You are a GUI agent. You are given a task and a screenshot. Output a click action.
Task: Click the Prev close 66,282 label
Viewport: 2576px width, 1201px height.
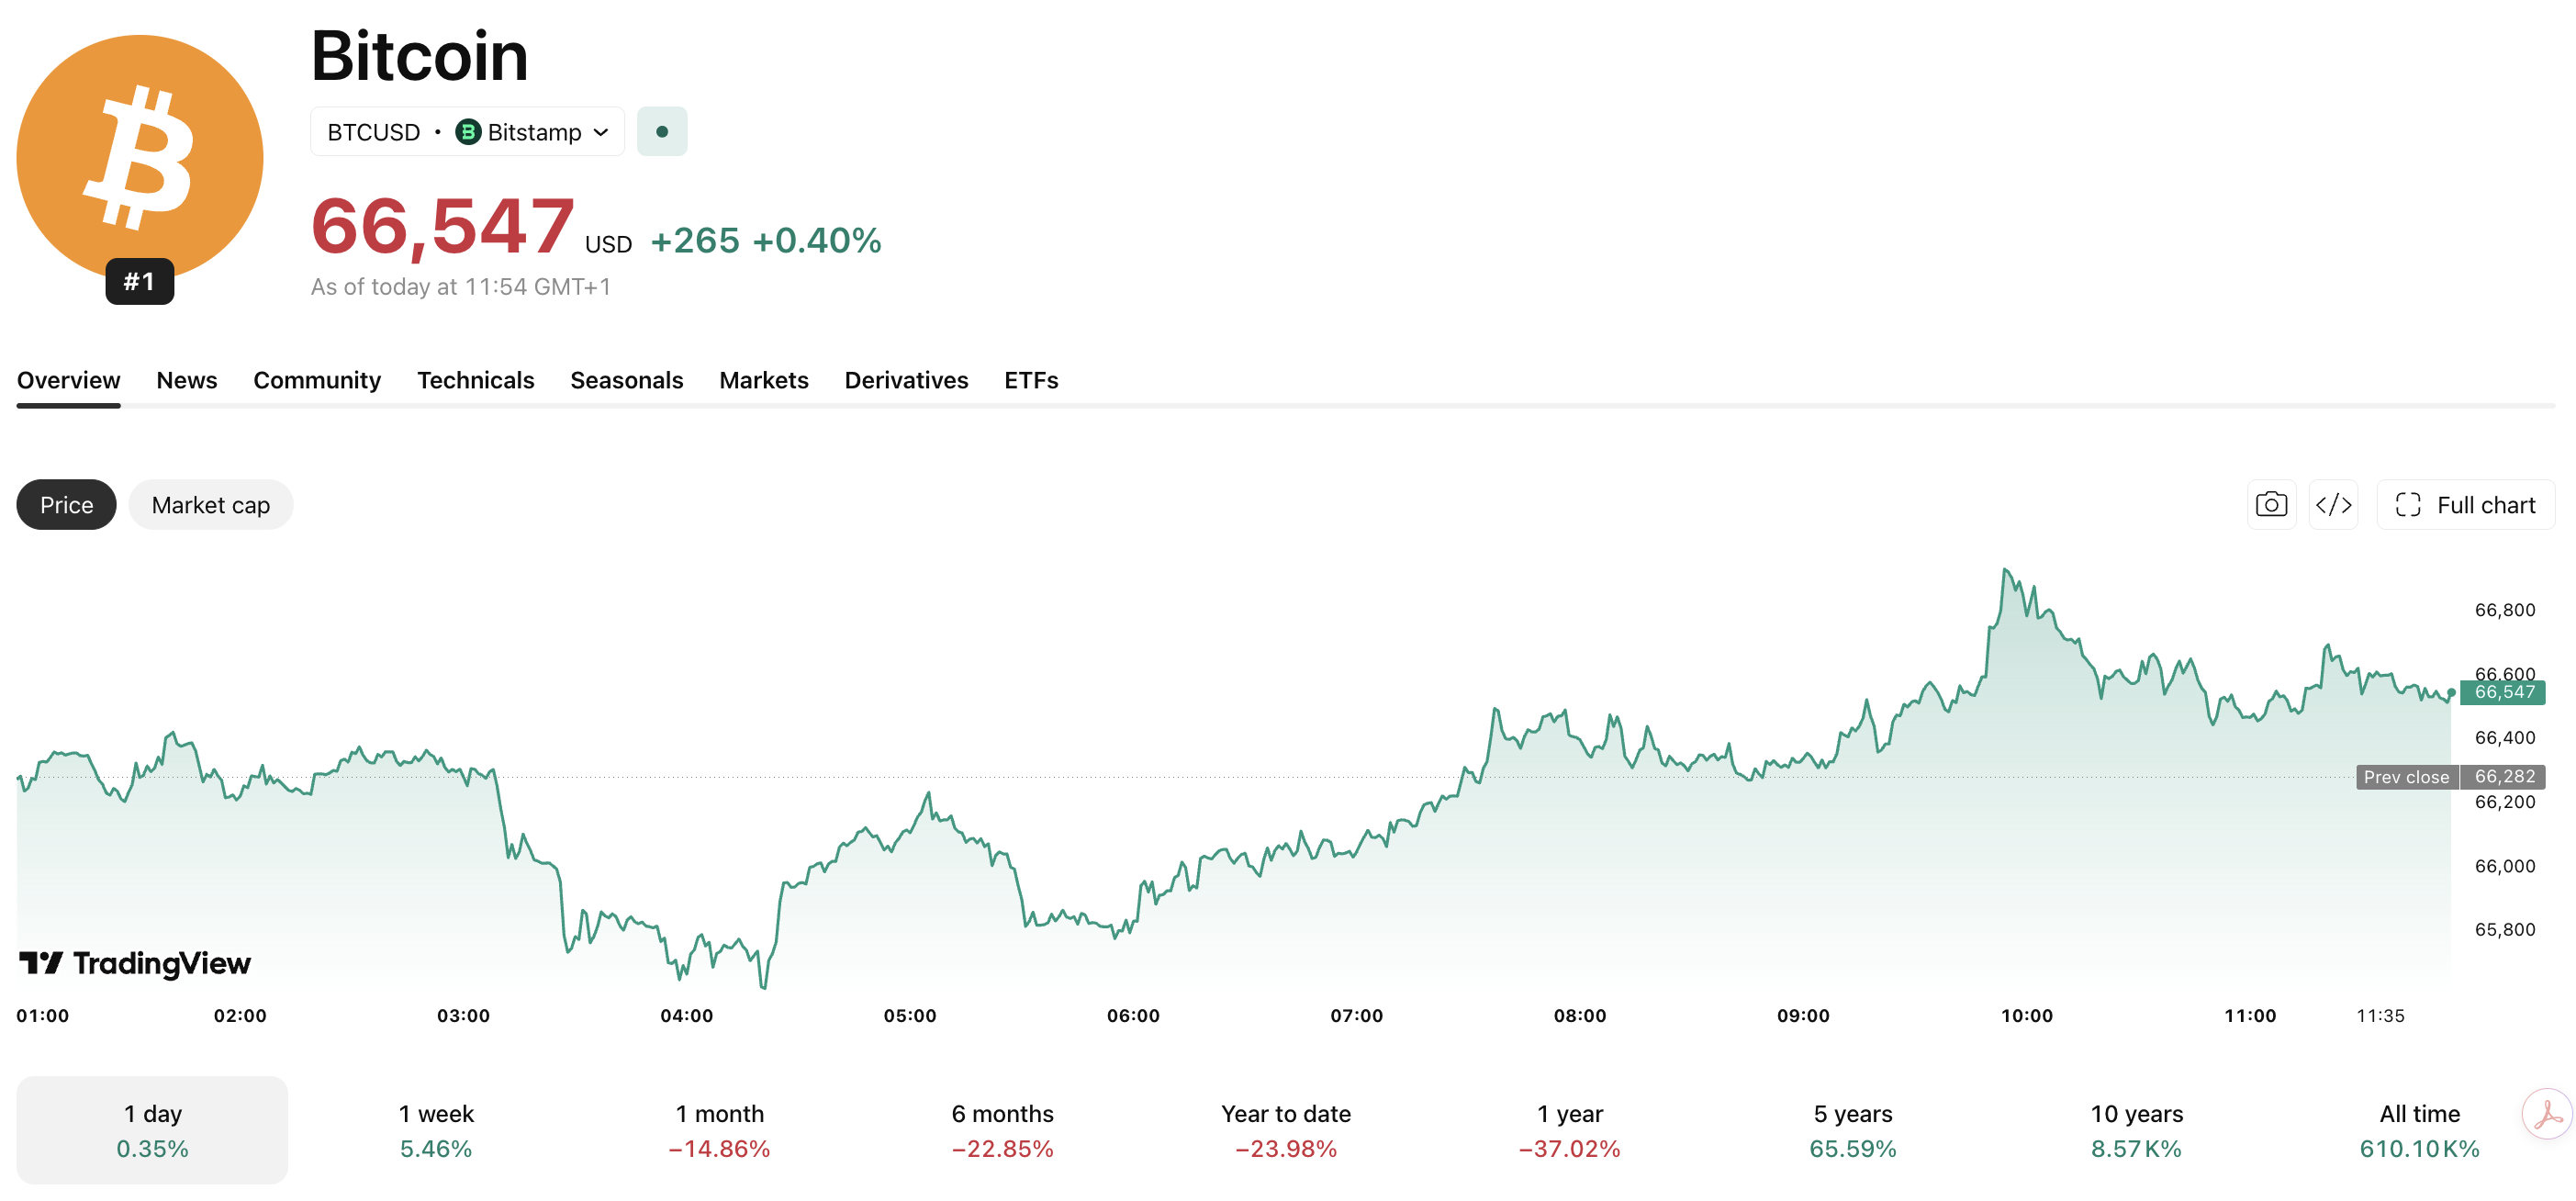(2451, 777)
